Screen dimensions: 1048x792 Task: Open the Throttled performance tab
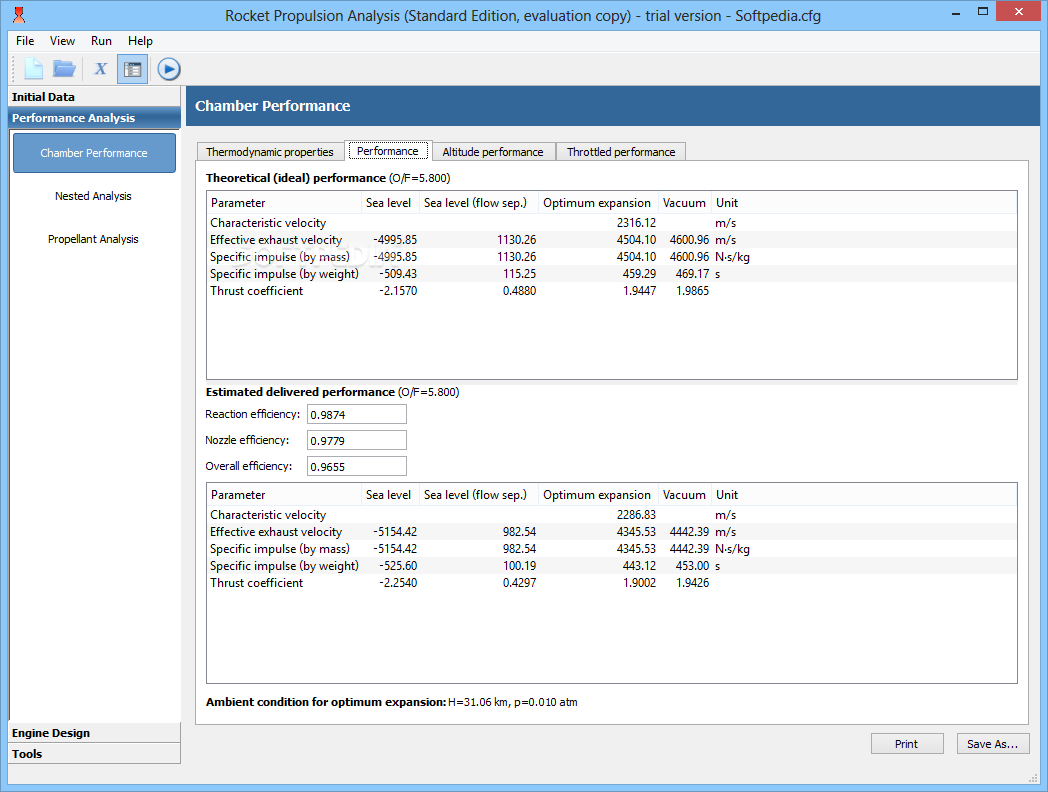[621, 152]
